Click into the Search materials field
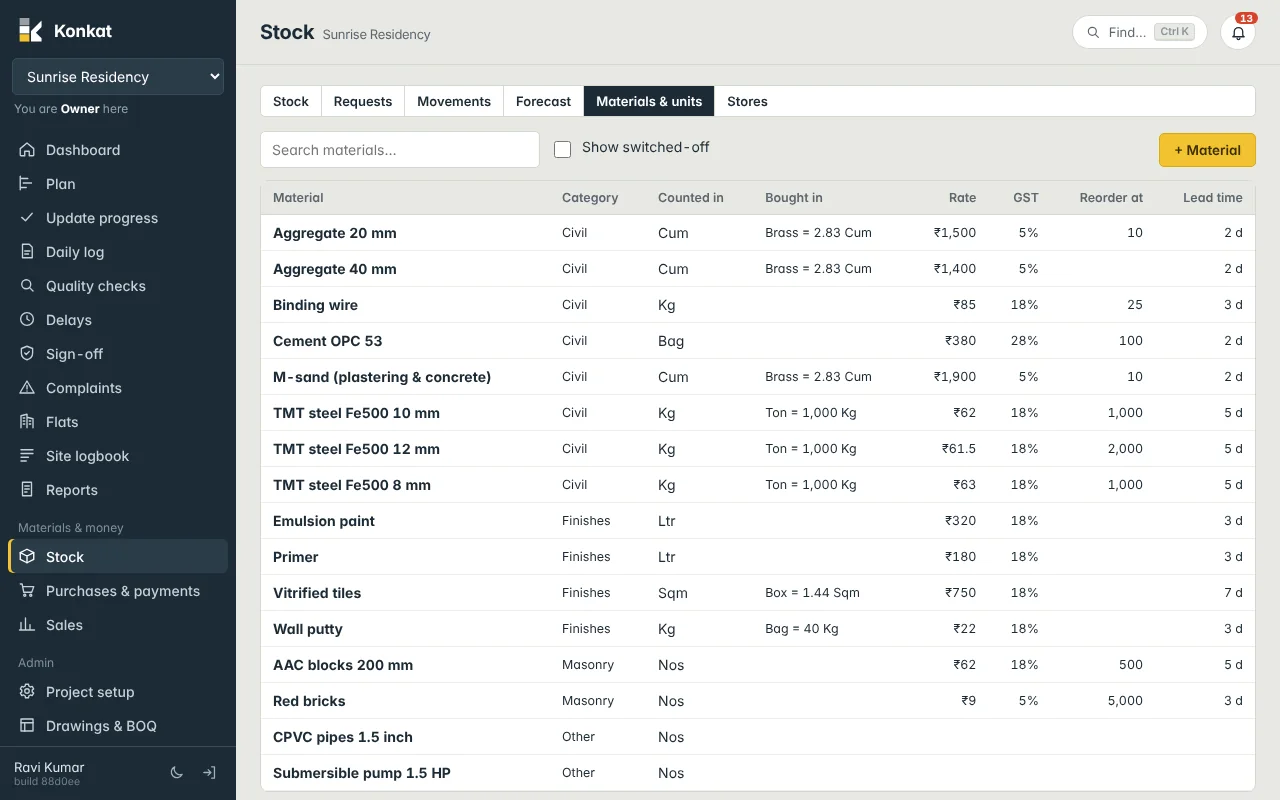1280x800 pixels. [x=400, y=150]
